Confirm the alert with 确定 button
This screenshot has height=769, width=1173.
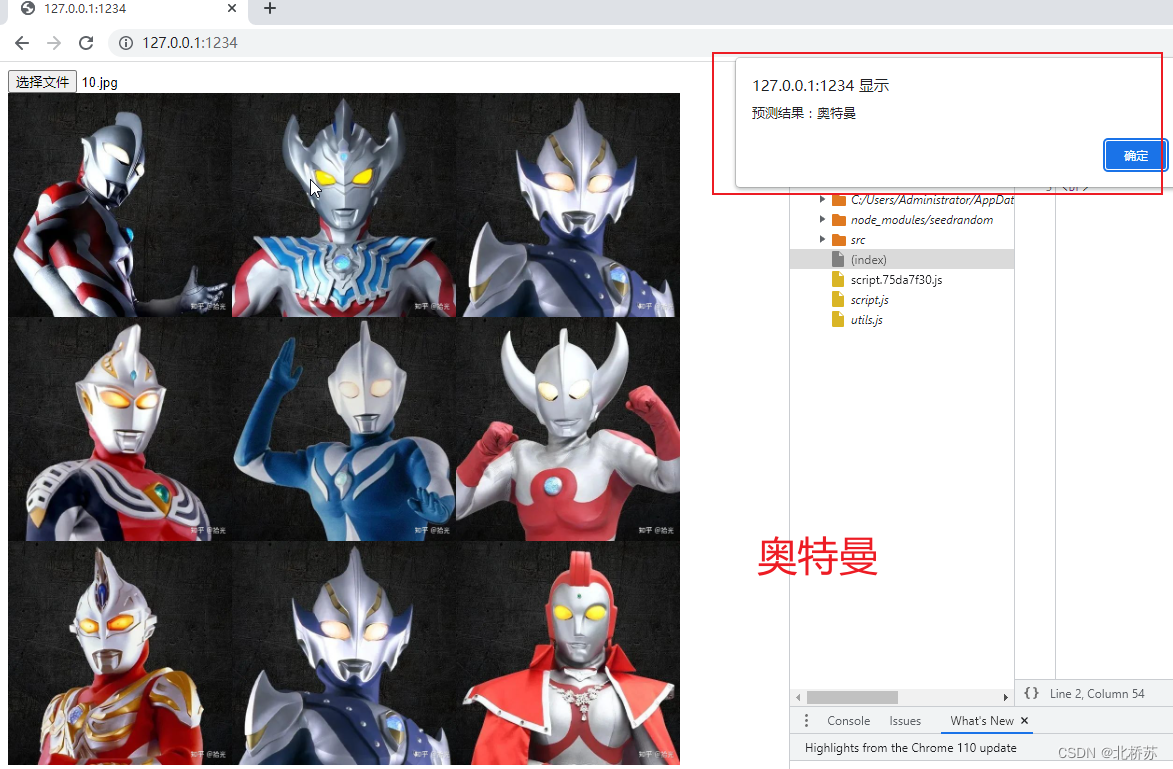pos(1136,156)
